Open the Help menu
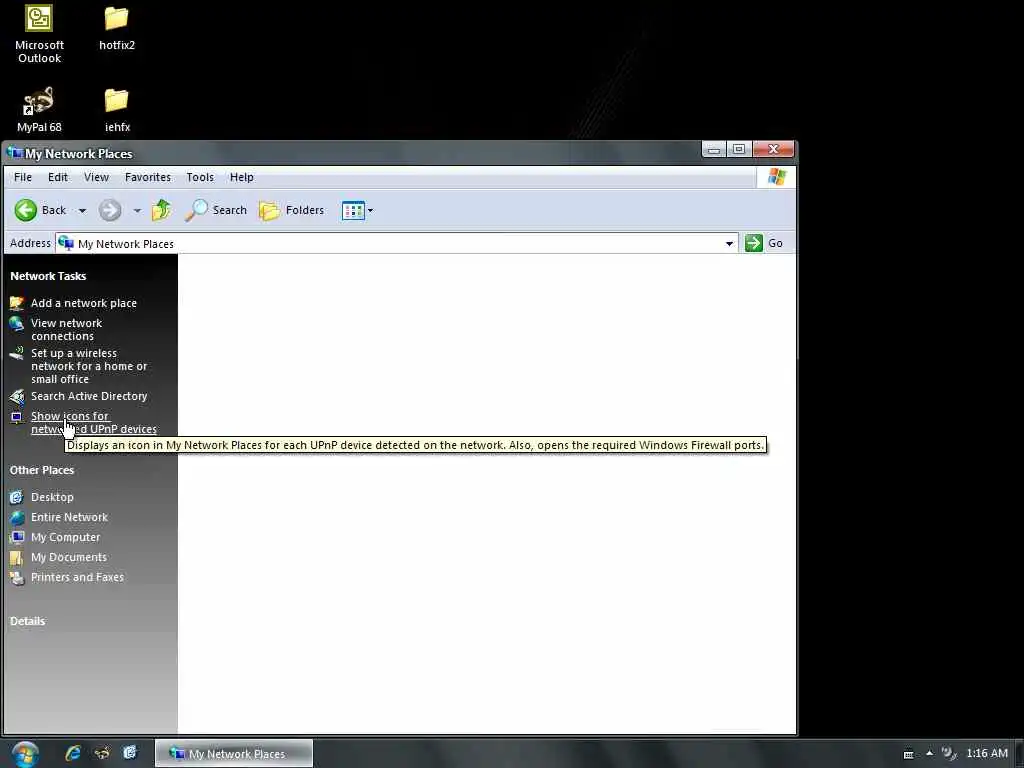The image size is (1024, 768). coord(242,177)
